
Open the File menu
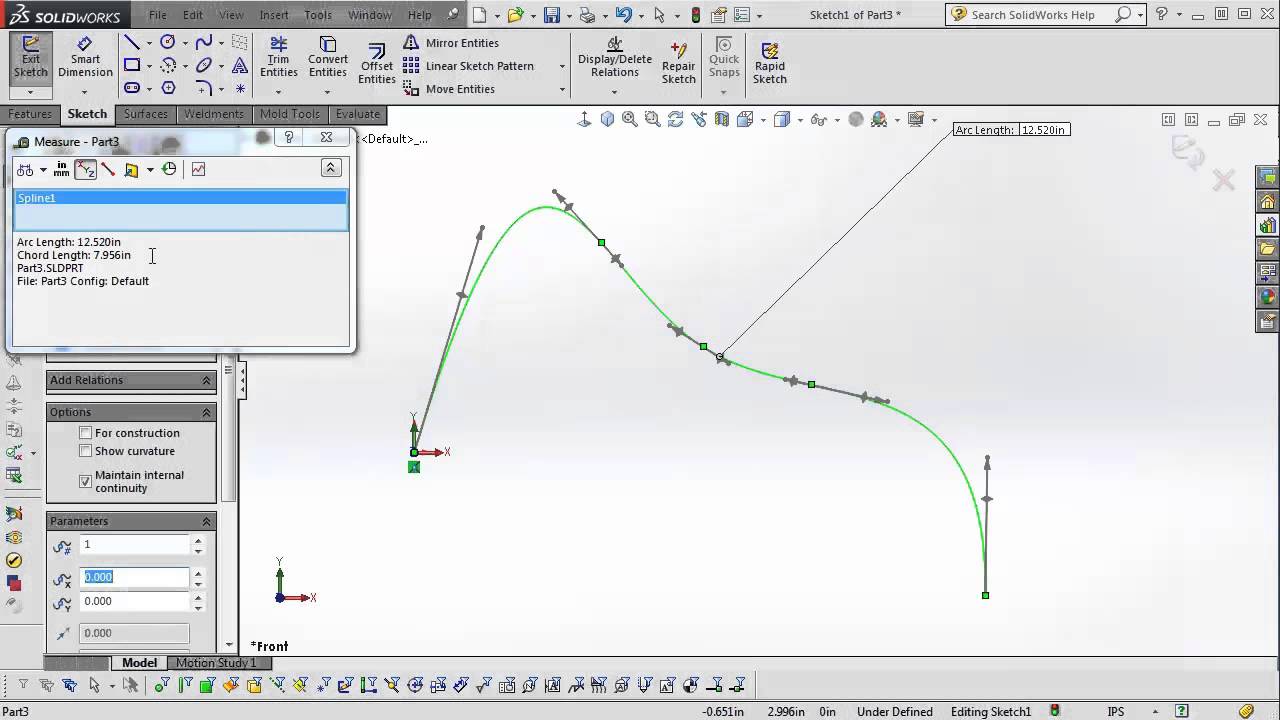click(158, 15)
